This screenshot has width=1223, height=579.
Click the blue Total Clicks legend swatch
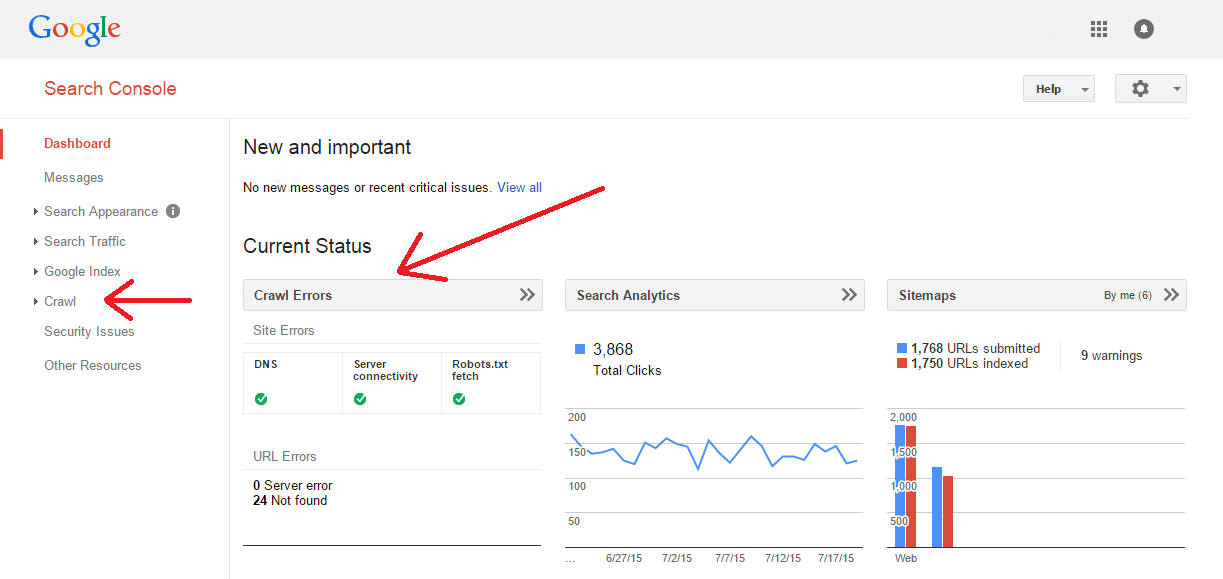click(580, 349)
